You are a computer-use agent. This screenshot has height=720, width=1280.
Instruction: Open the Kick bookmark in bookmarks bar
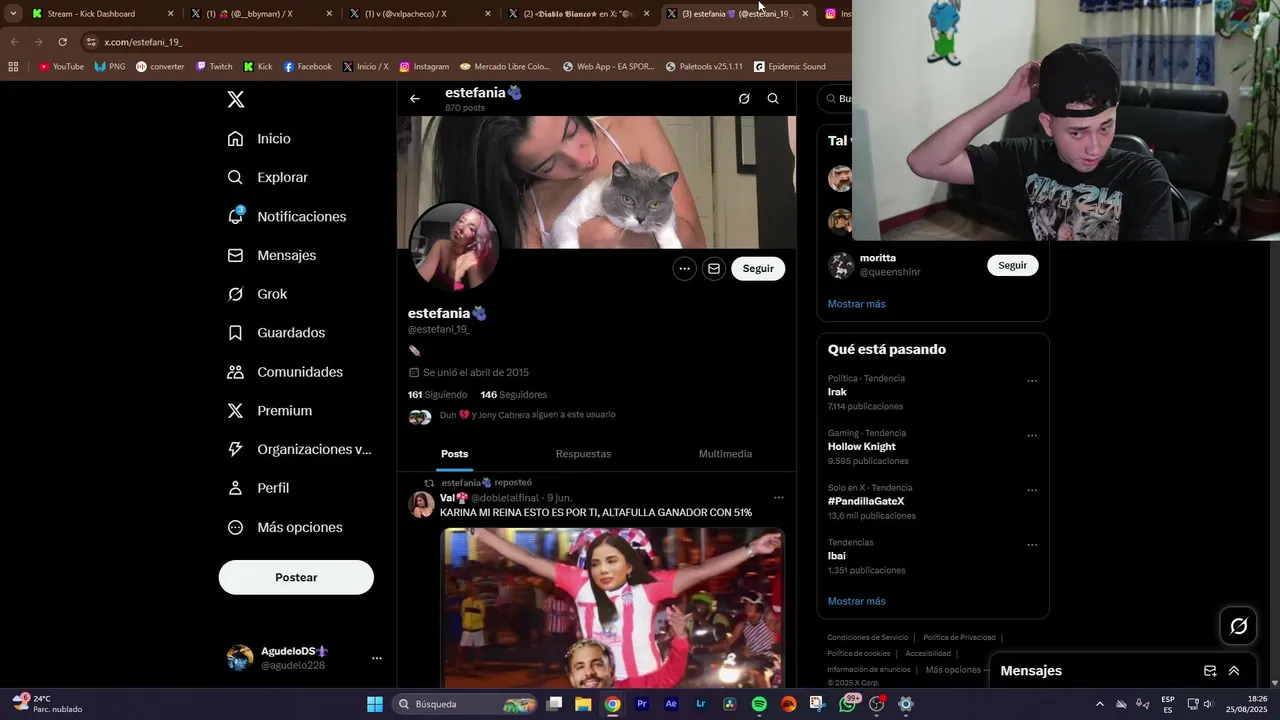(x=257, y=67)
